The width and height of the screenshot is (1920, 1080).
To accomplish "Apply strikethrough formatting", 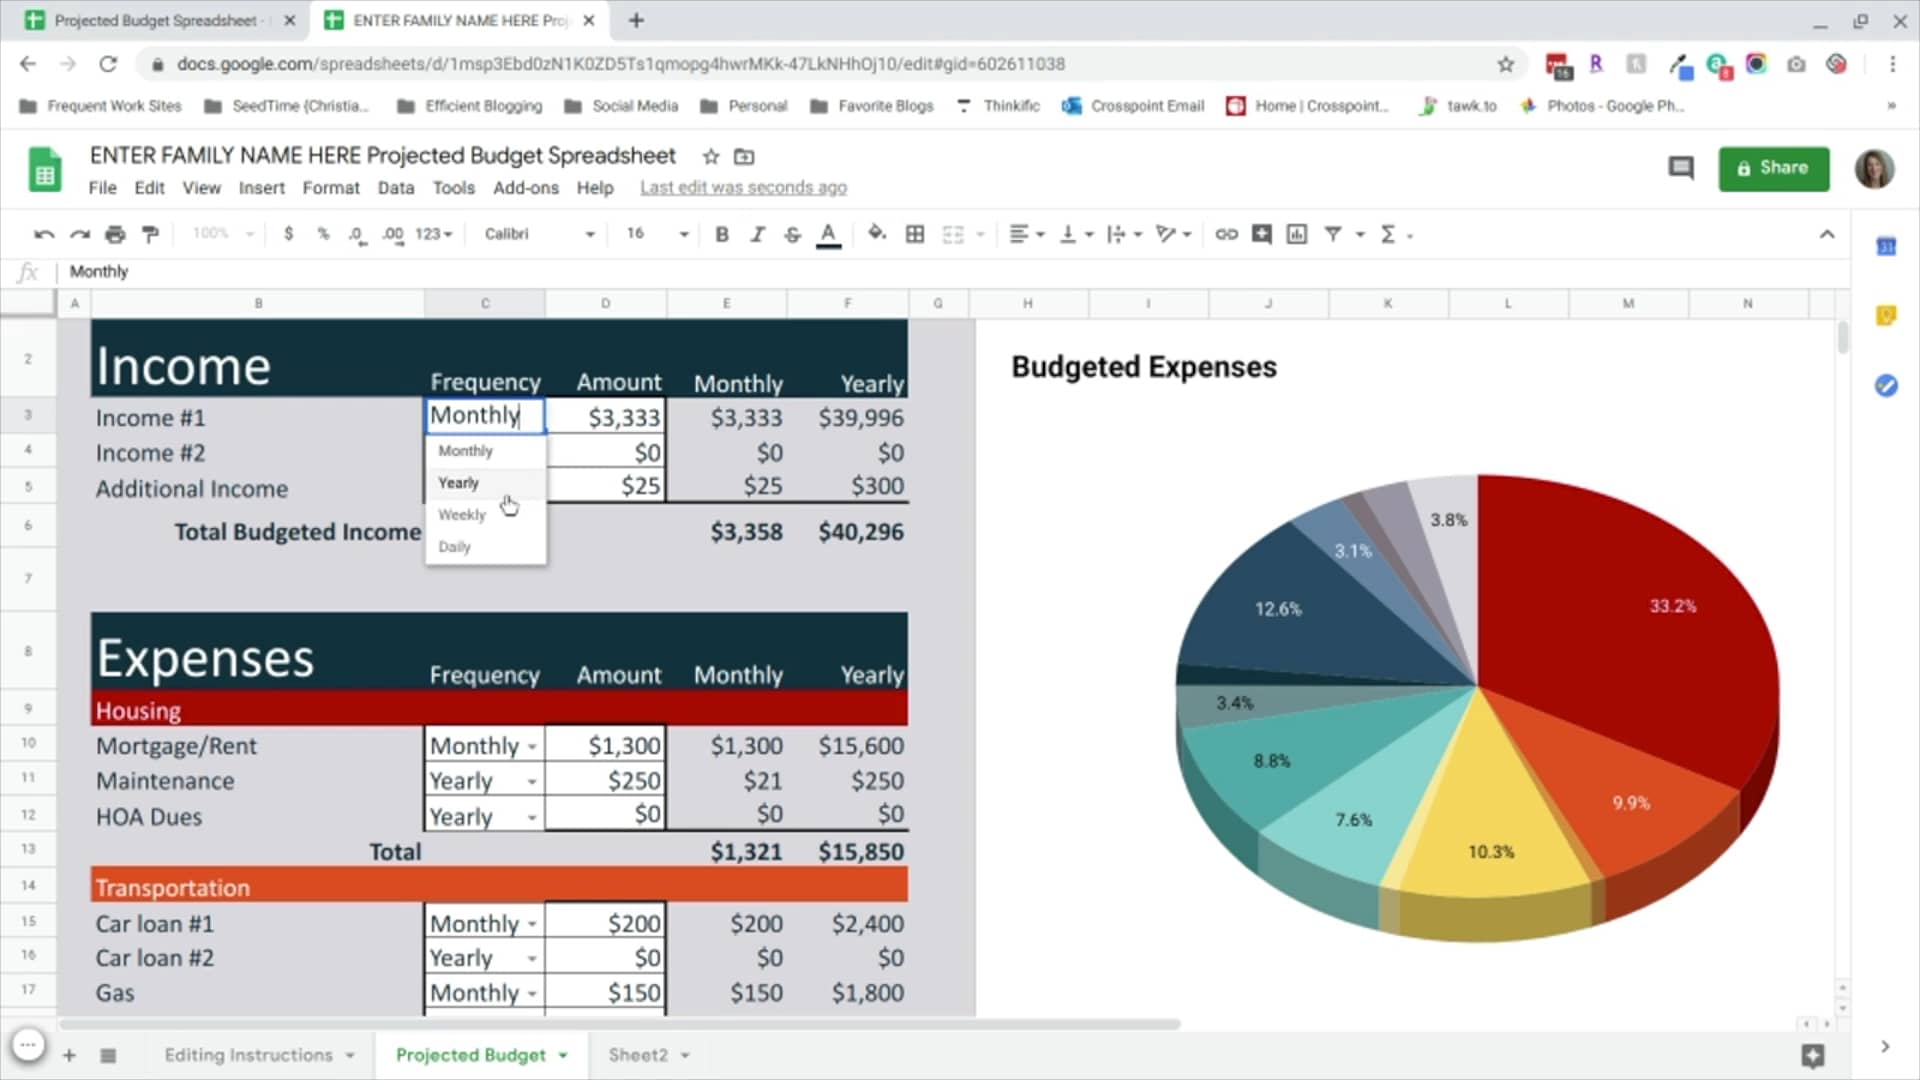I will point(792,234).
